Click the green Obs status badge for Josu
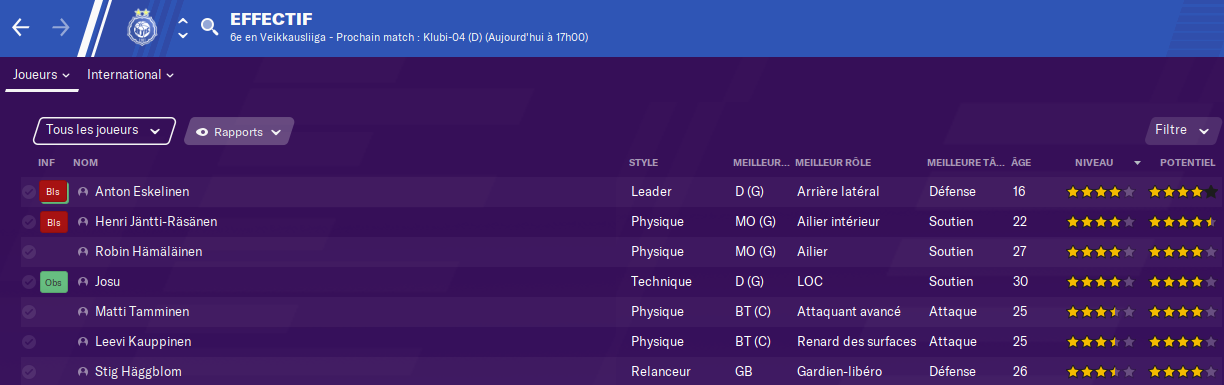The height and width of the screenshot is (385, 1224). pos(53,282)
